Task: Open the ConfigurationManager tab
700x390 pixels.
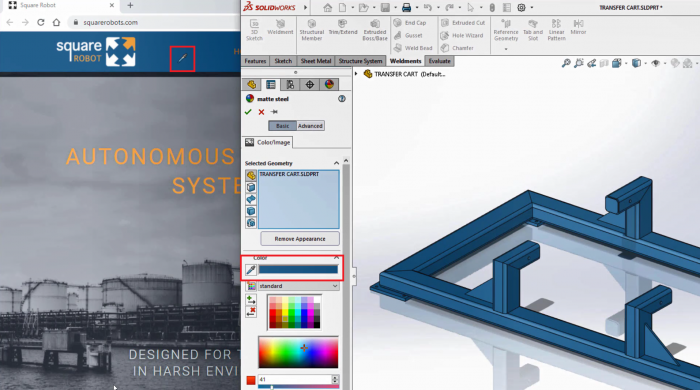Action: pyautogui.click(x=290, y=84)
